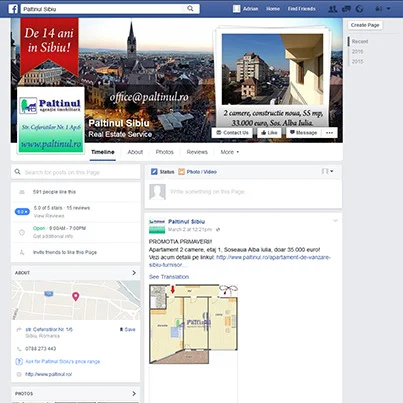Click the March 2 at 12:21pm timestamp

(x=190, y=230)
